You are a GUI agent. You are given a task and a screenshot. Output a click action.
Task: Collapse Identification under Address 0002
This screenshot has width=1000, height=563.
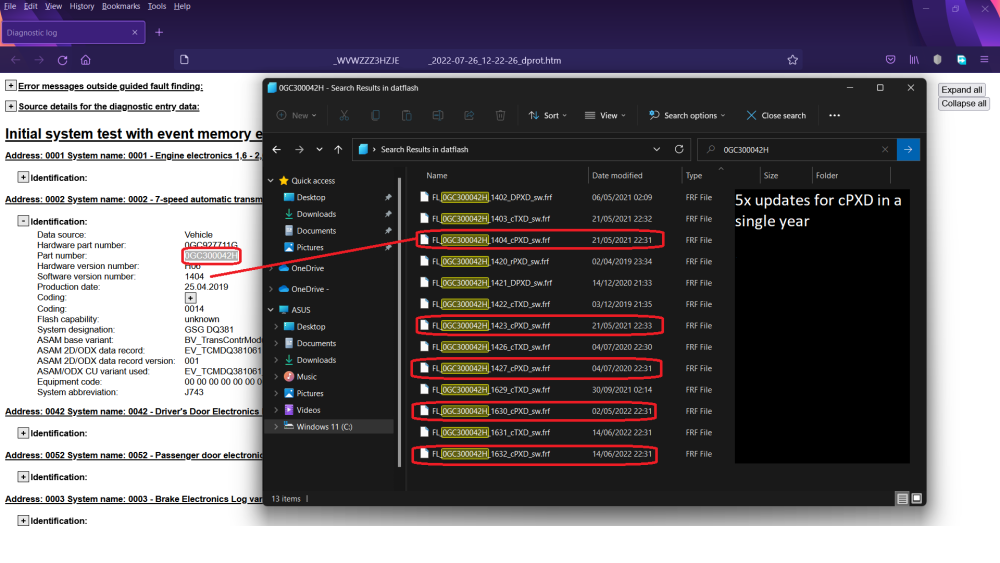point(23,221)
